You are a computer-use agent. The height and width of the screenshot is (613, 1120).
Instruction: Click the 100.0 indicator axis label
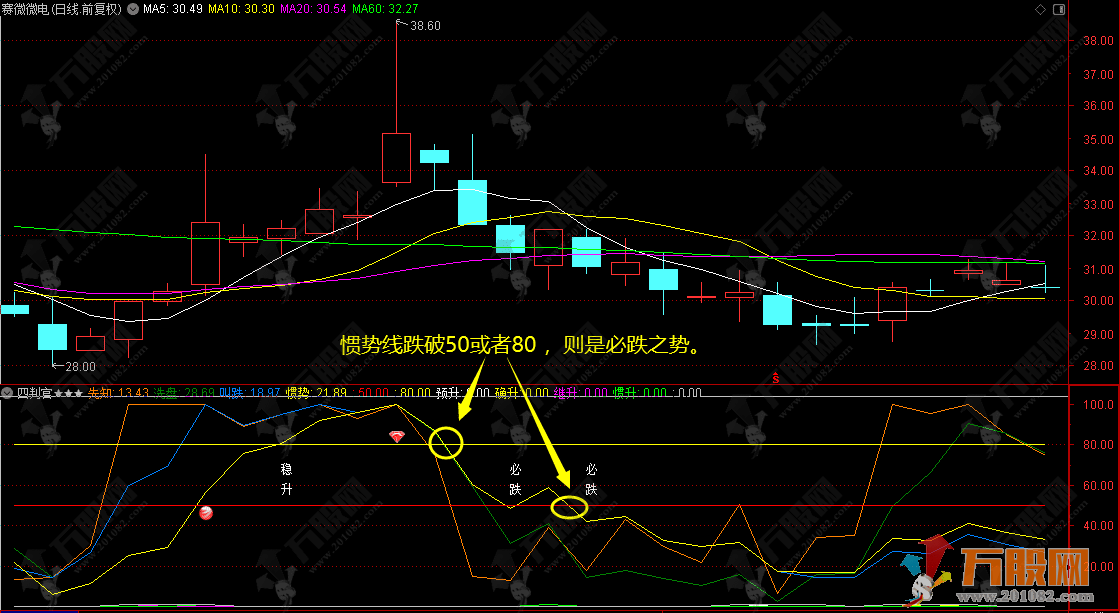(x=1098, y=404)
